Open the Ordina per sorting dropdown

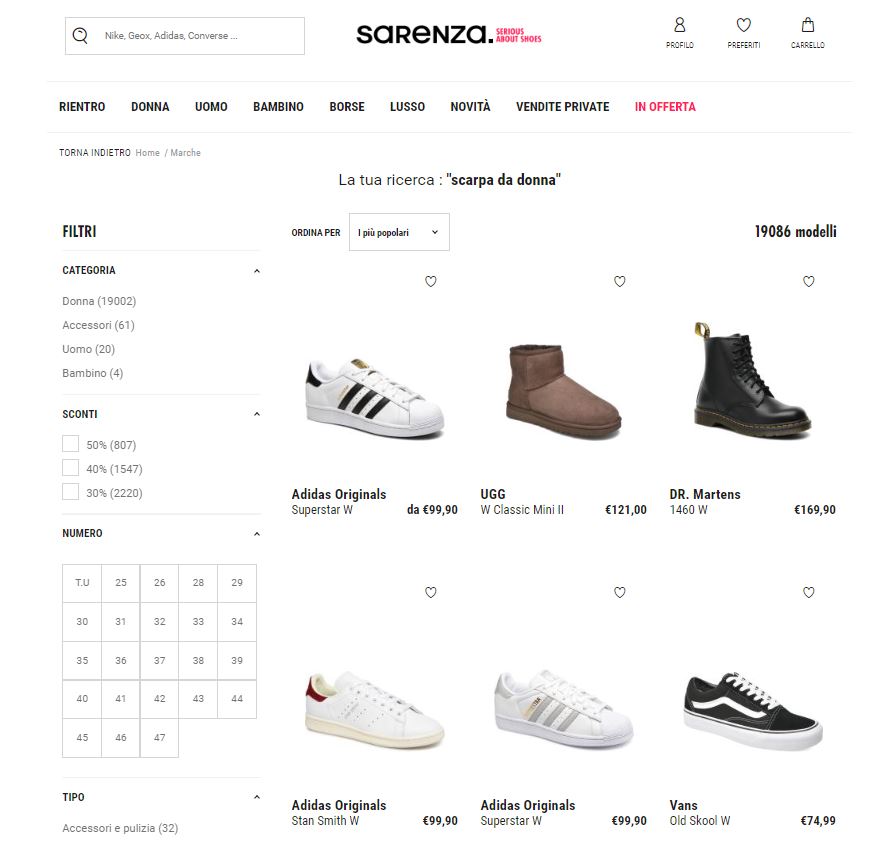(x=399, y=232)
